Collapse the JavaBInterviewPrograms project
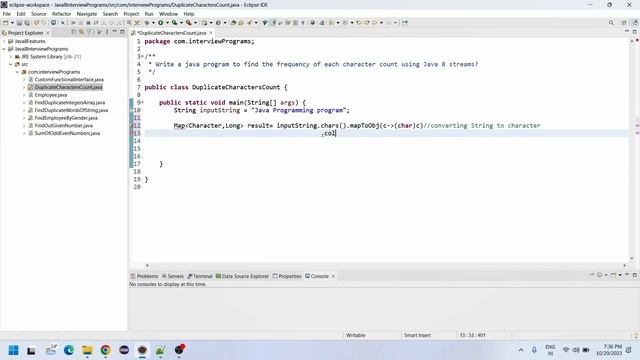Viewport: 640px width, 360px height. 4,49
